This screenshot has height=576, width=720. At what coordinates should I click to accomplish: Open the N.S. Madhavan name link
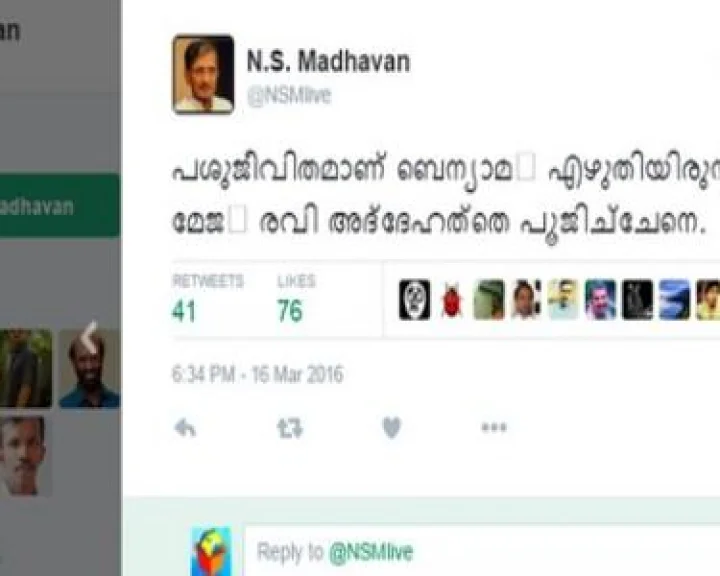(x=328, y=61)
